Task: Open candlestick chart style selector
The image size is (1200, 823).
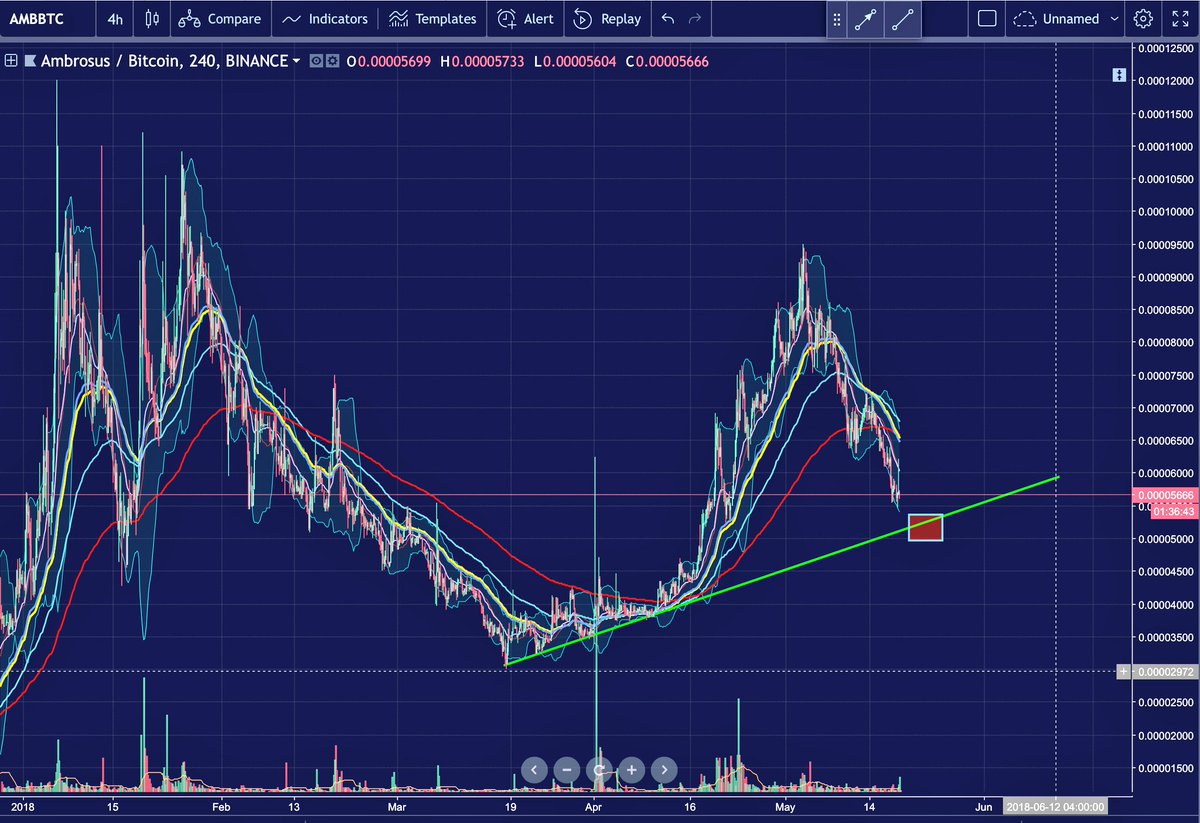Action: (152, 19)
